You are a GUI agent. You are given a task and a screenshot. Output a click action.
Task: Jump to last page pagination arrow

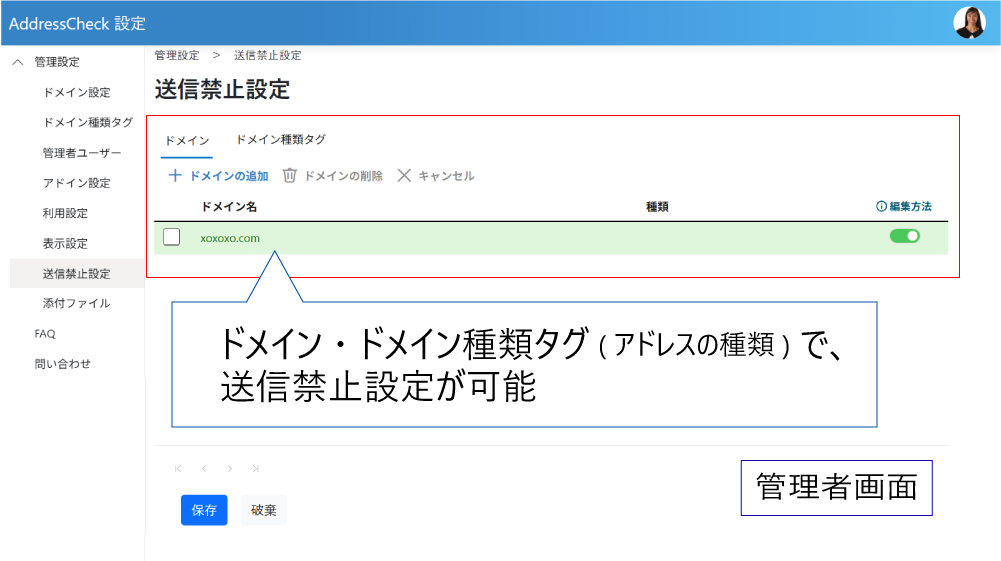[x=256, y=468]
